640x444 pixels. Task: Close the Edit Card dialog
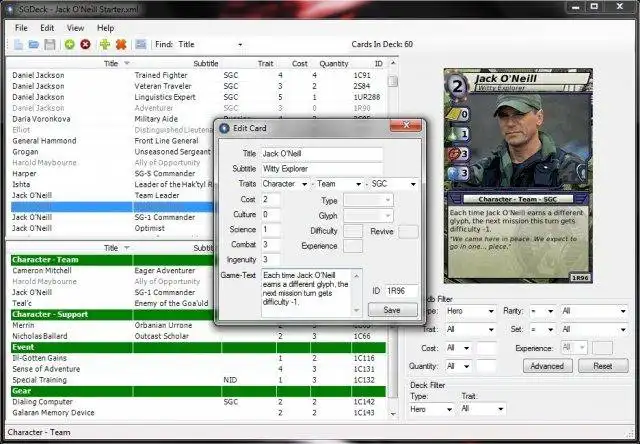pos(405,126)
